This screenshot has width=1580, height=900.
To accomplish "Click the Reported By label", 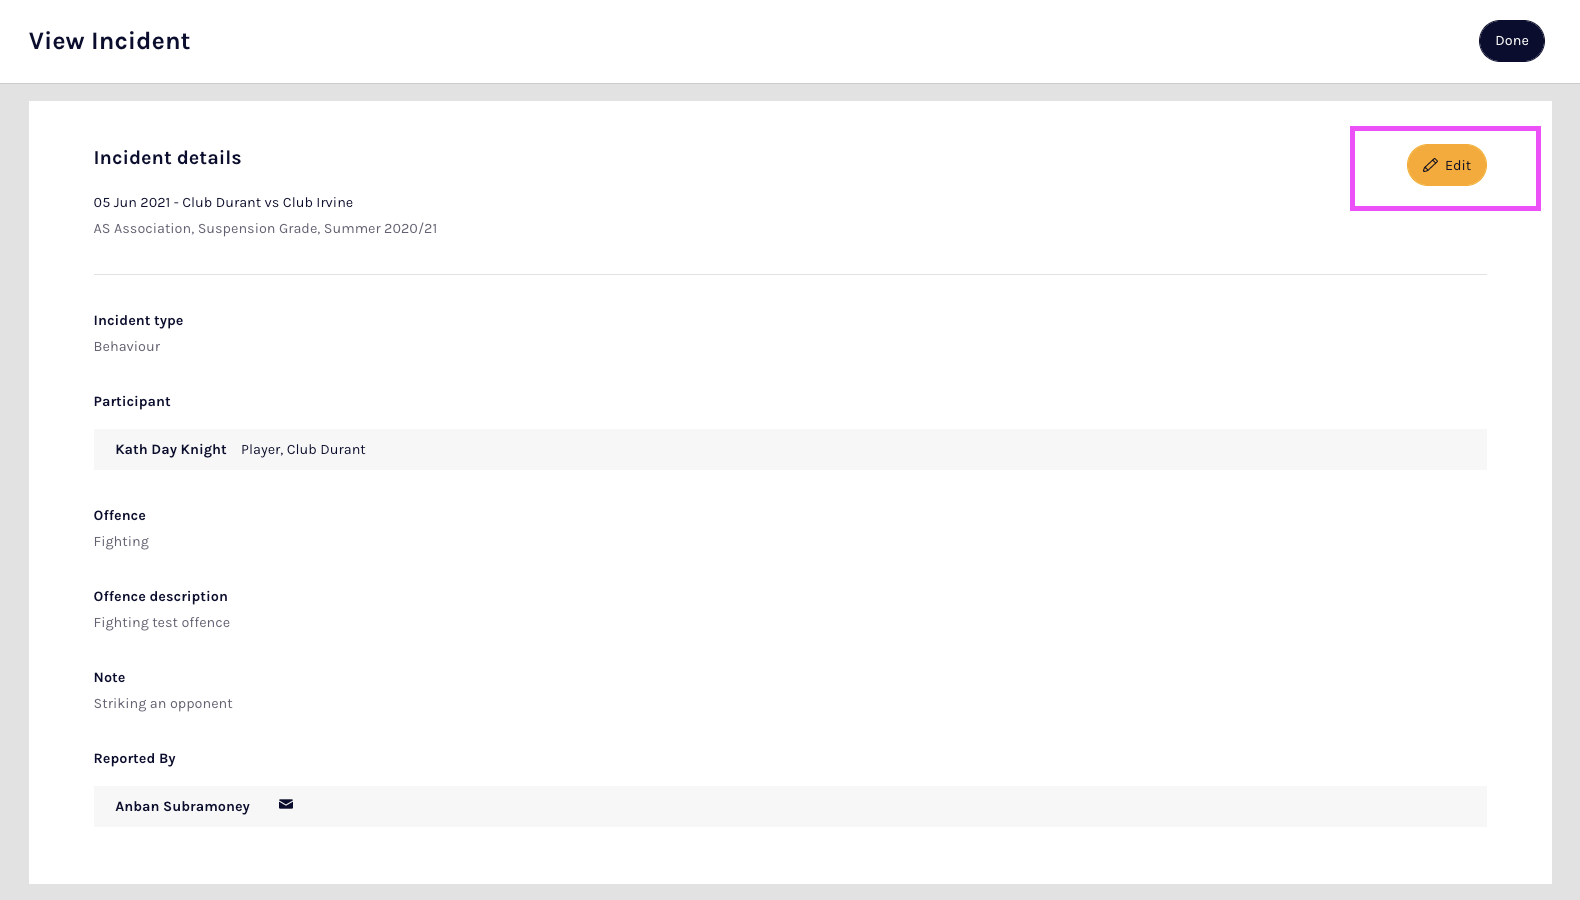I will pyautogui.click(x=135, y=759).
